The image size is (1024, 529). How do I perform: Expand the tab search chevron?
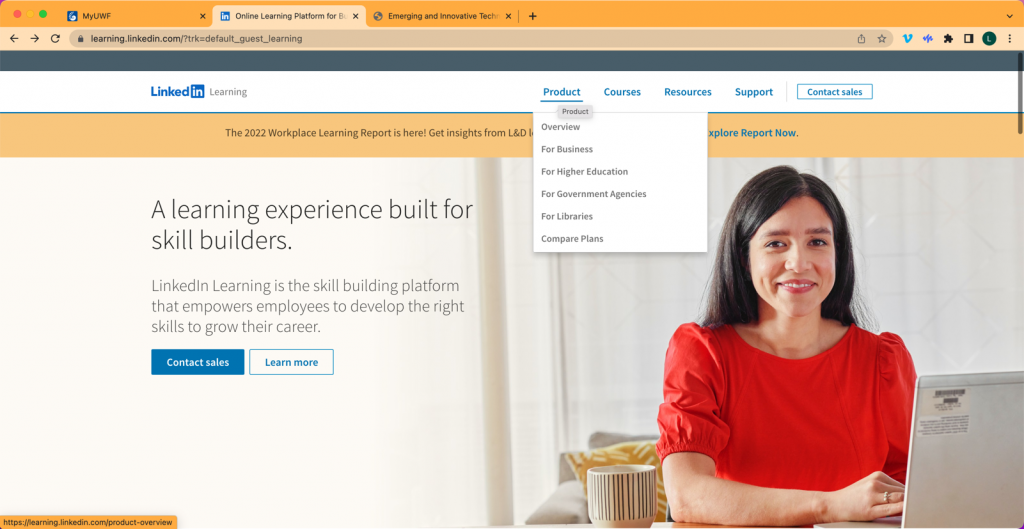1010,16
